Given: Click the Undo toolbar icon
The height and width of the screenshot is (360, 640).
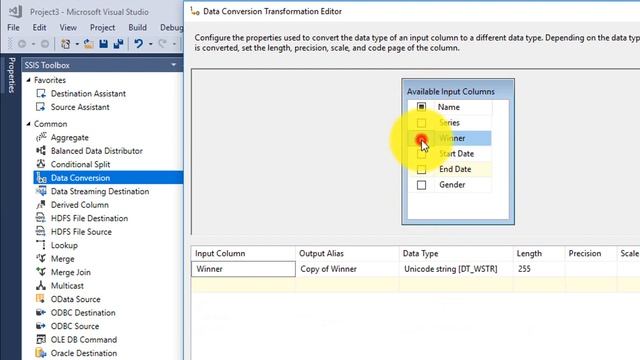Looking at the screenshot, I should click(139, 44).
